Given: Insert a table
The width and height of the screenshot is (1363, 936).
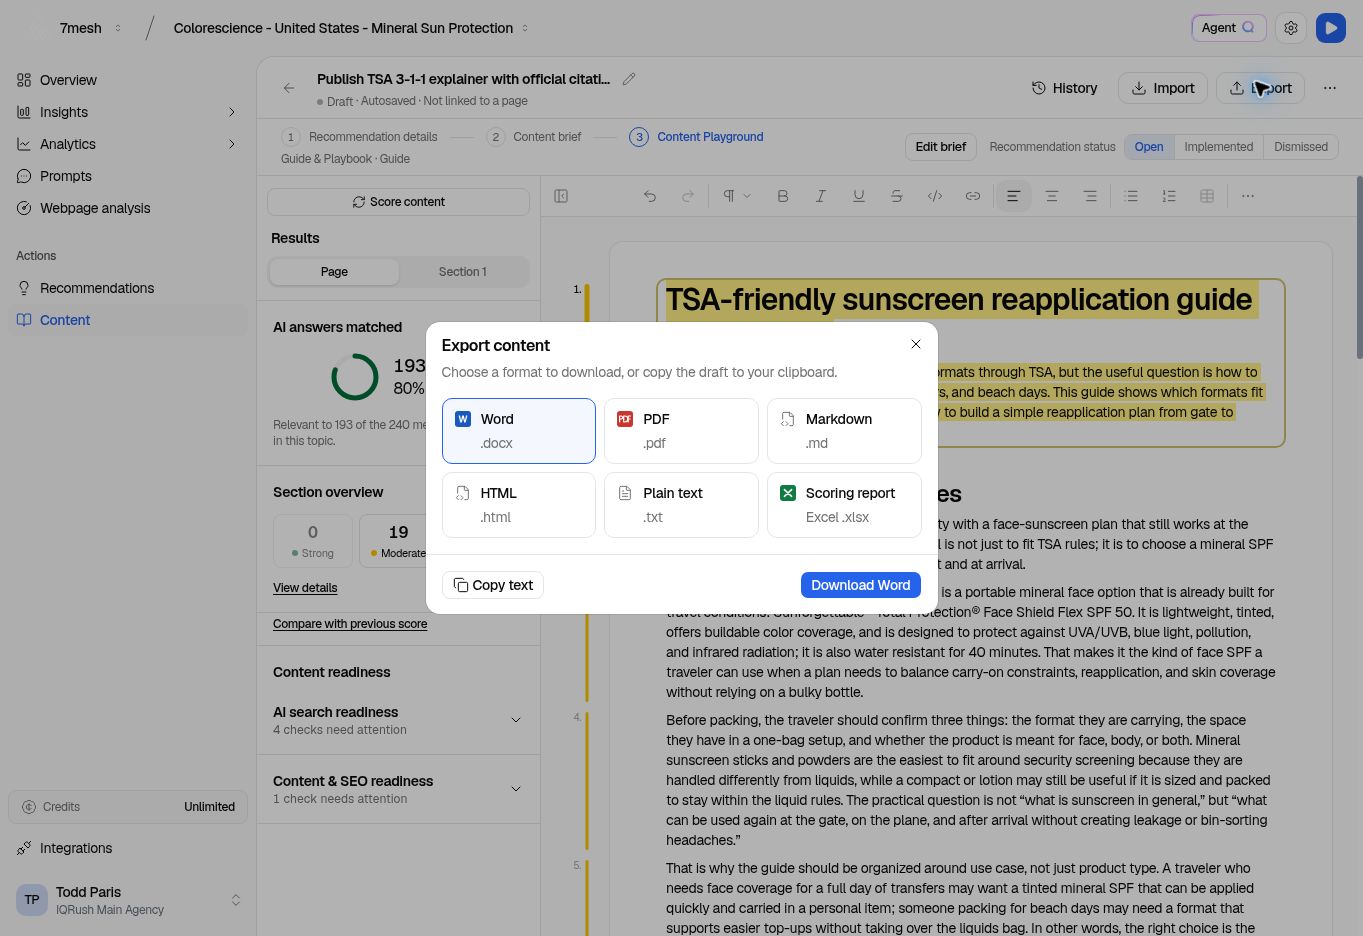Looking at the screenshot, I should 1207,196.
